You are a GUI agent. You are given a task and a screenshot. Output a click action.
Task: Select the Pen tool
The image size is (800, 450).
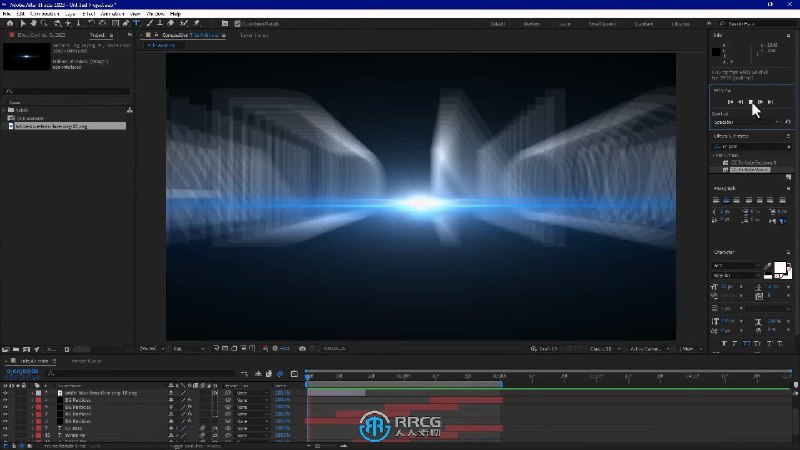coord(126,23)
